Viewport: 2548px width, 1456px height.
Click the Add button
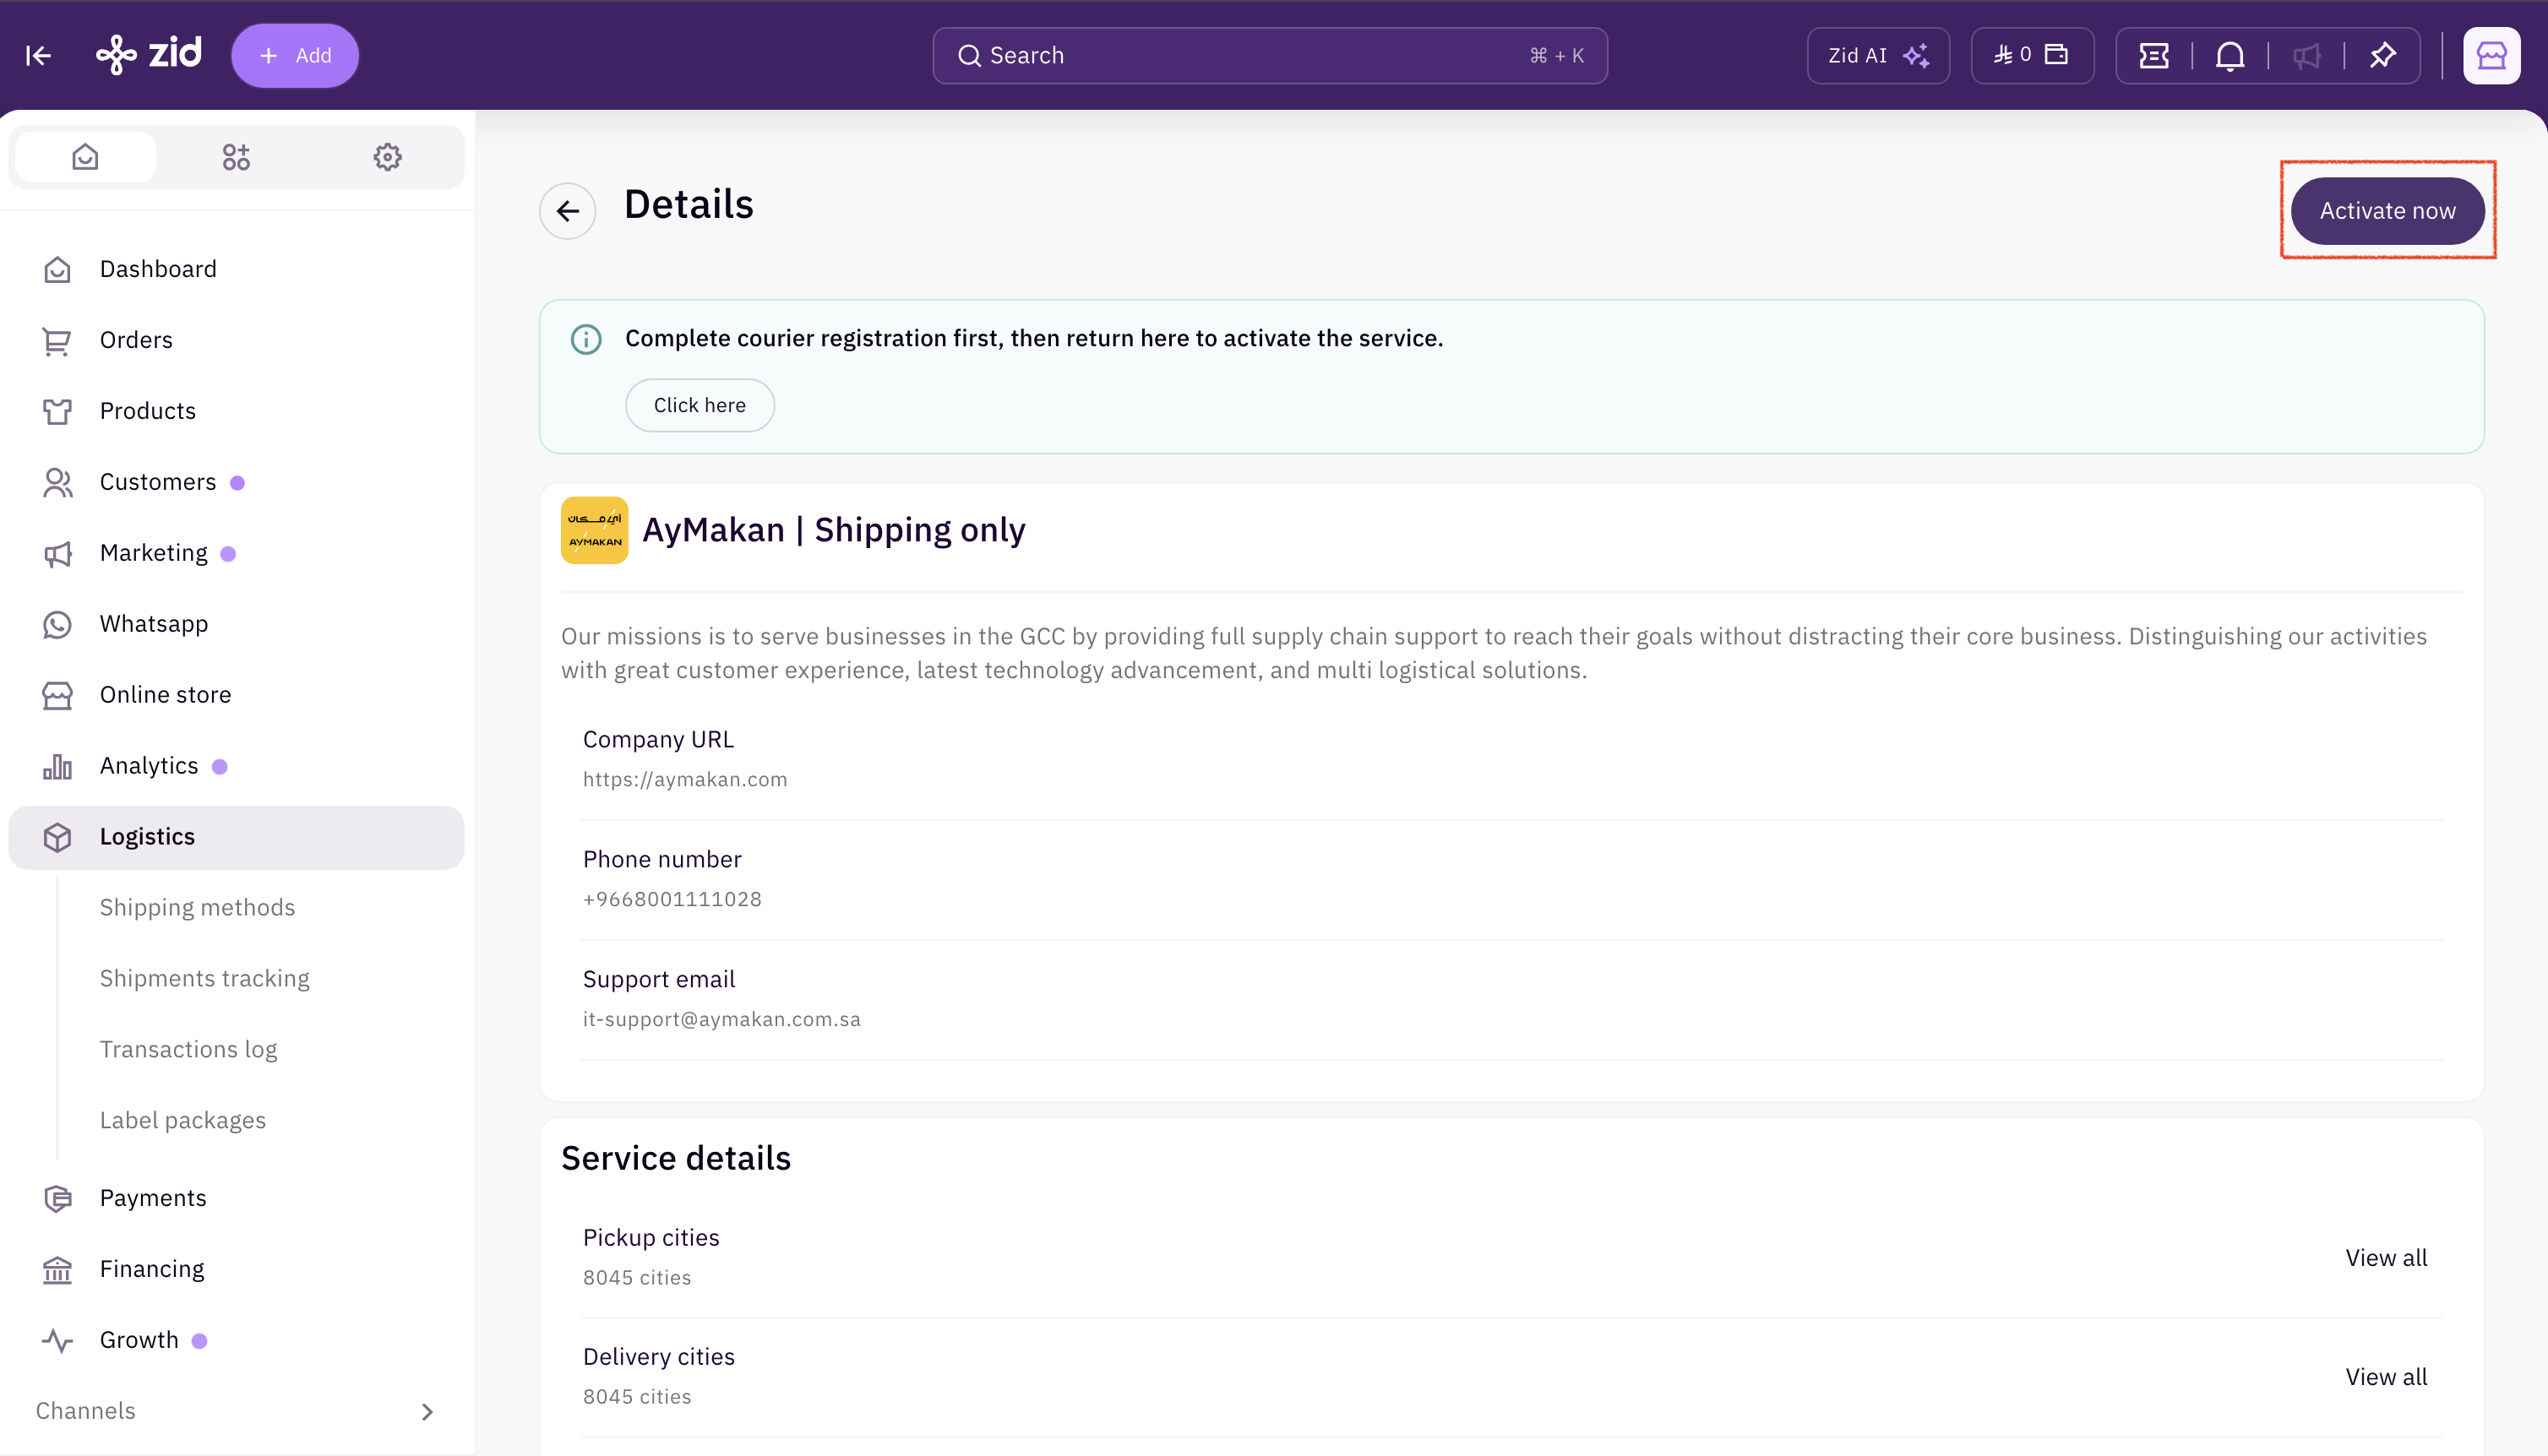295,56
